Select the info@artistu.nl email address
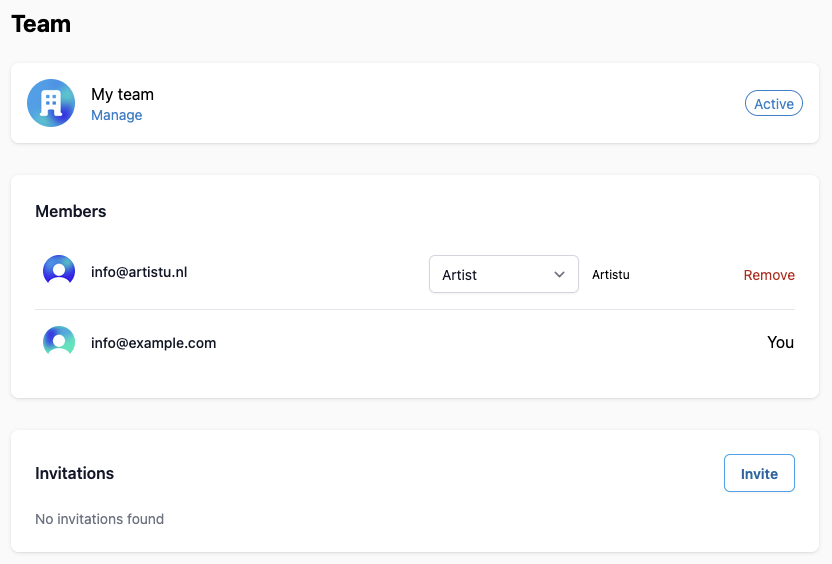The width and height of the screenshot is (832, 564). coord(139,271)
